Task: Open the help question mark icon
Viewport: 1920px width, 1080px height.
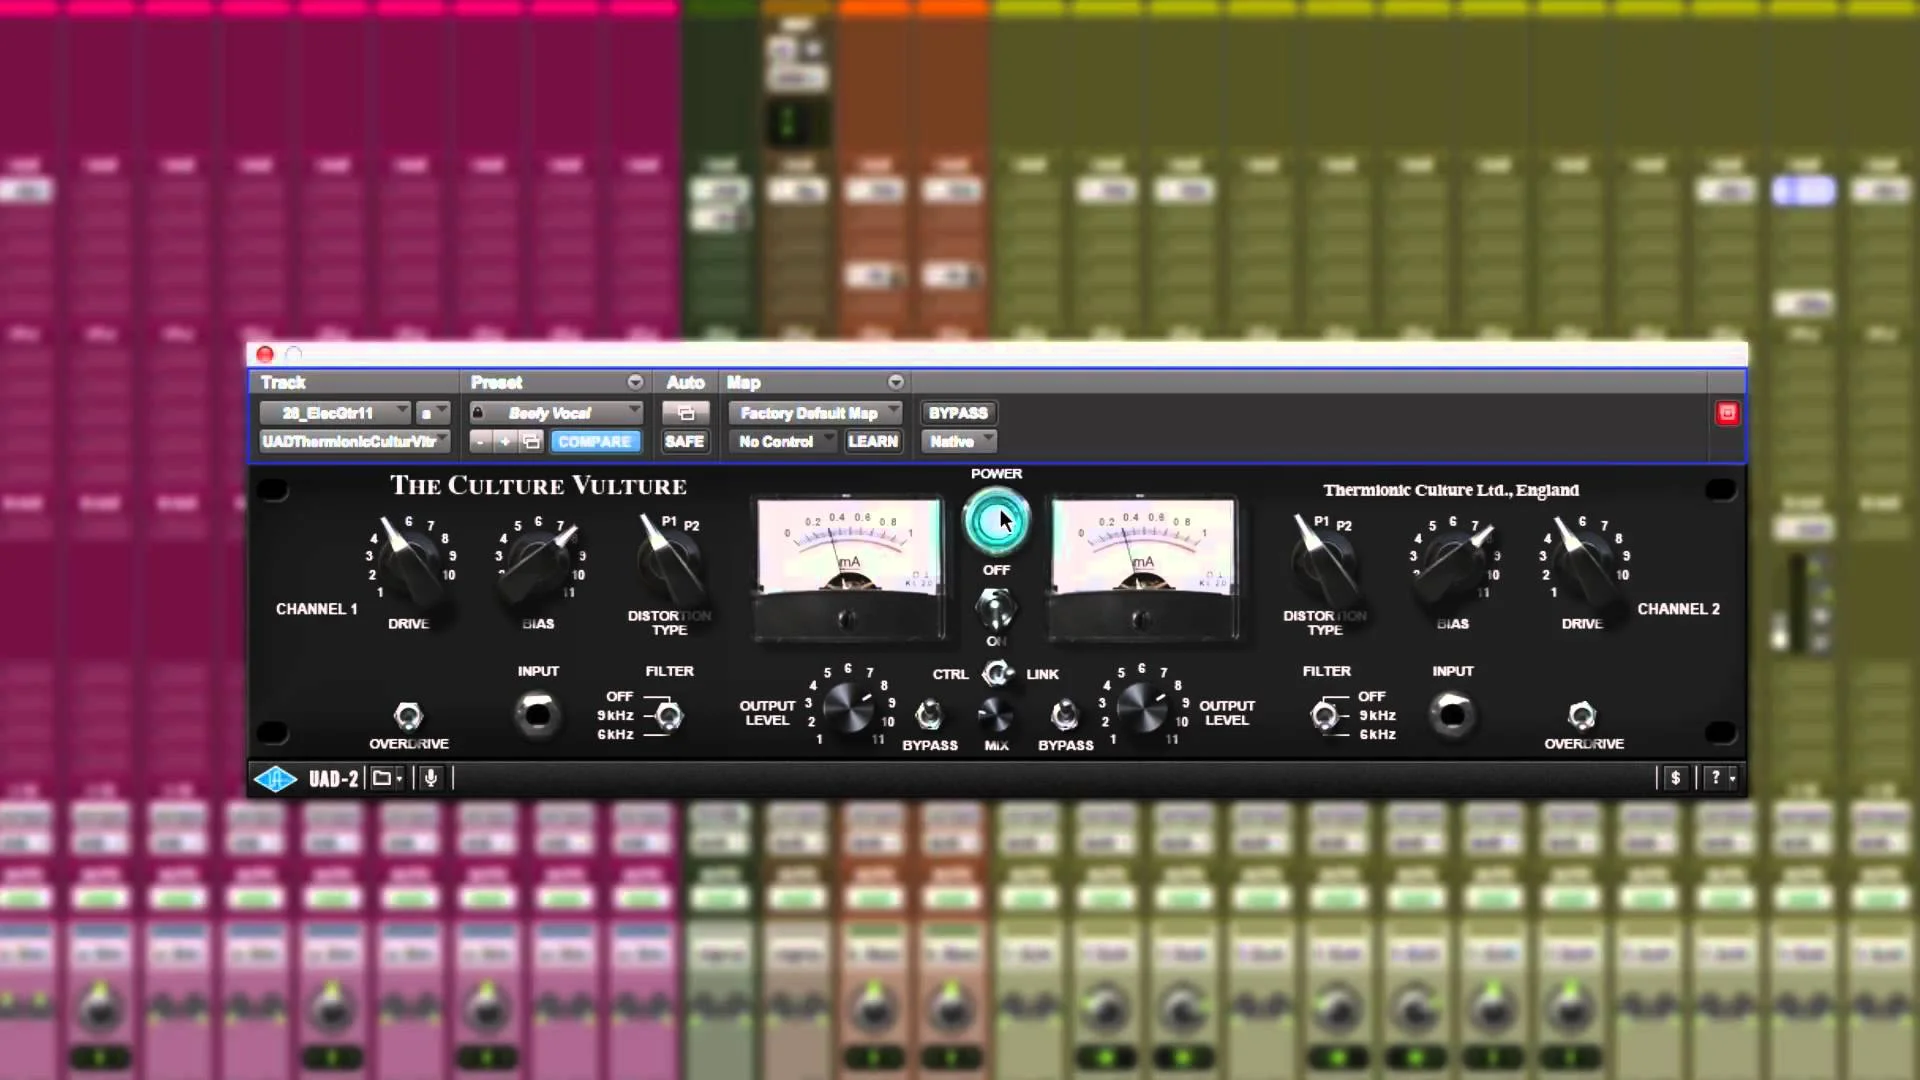Action: coord(1714,778)
